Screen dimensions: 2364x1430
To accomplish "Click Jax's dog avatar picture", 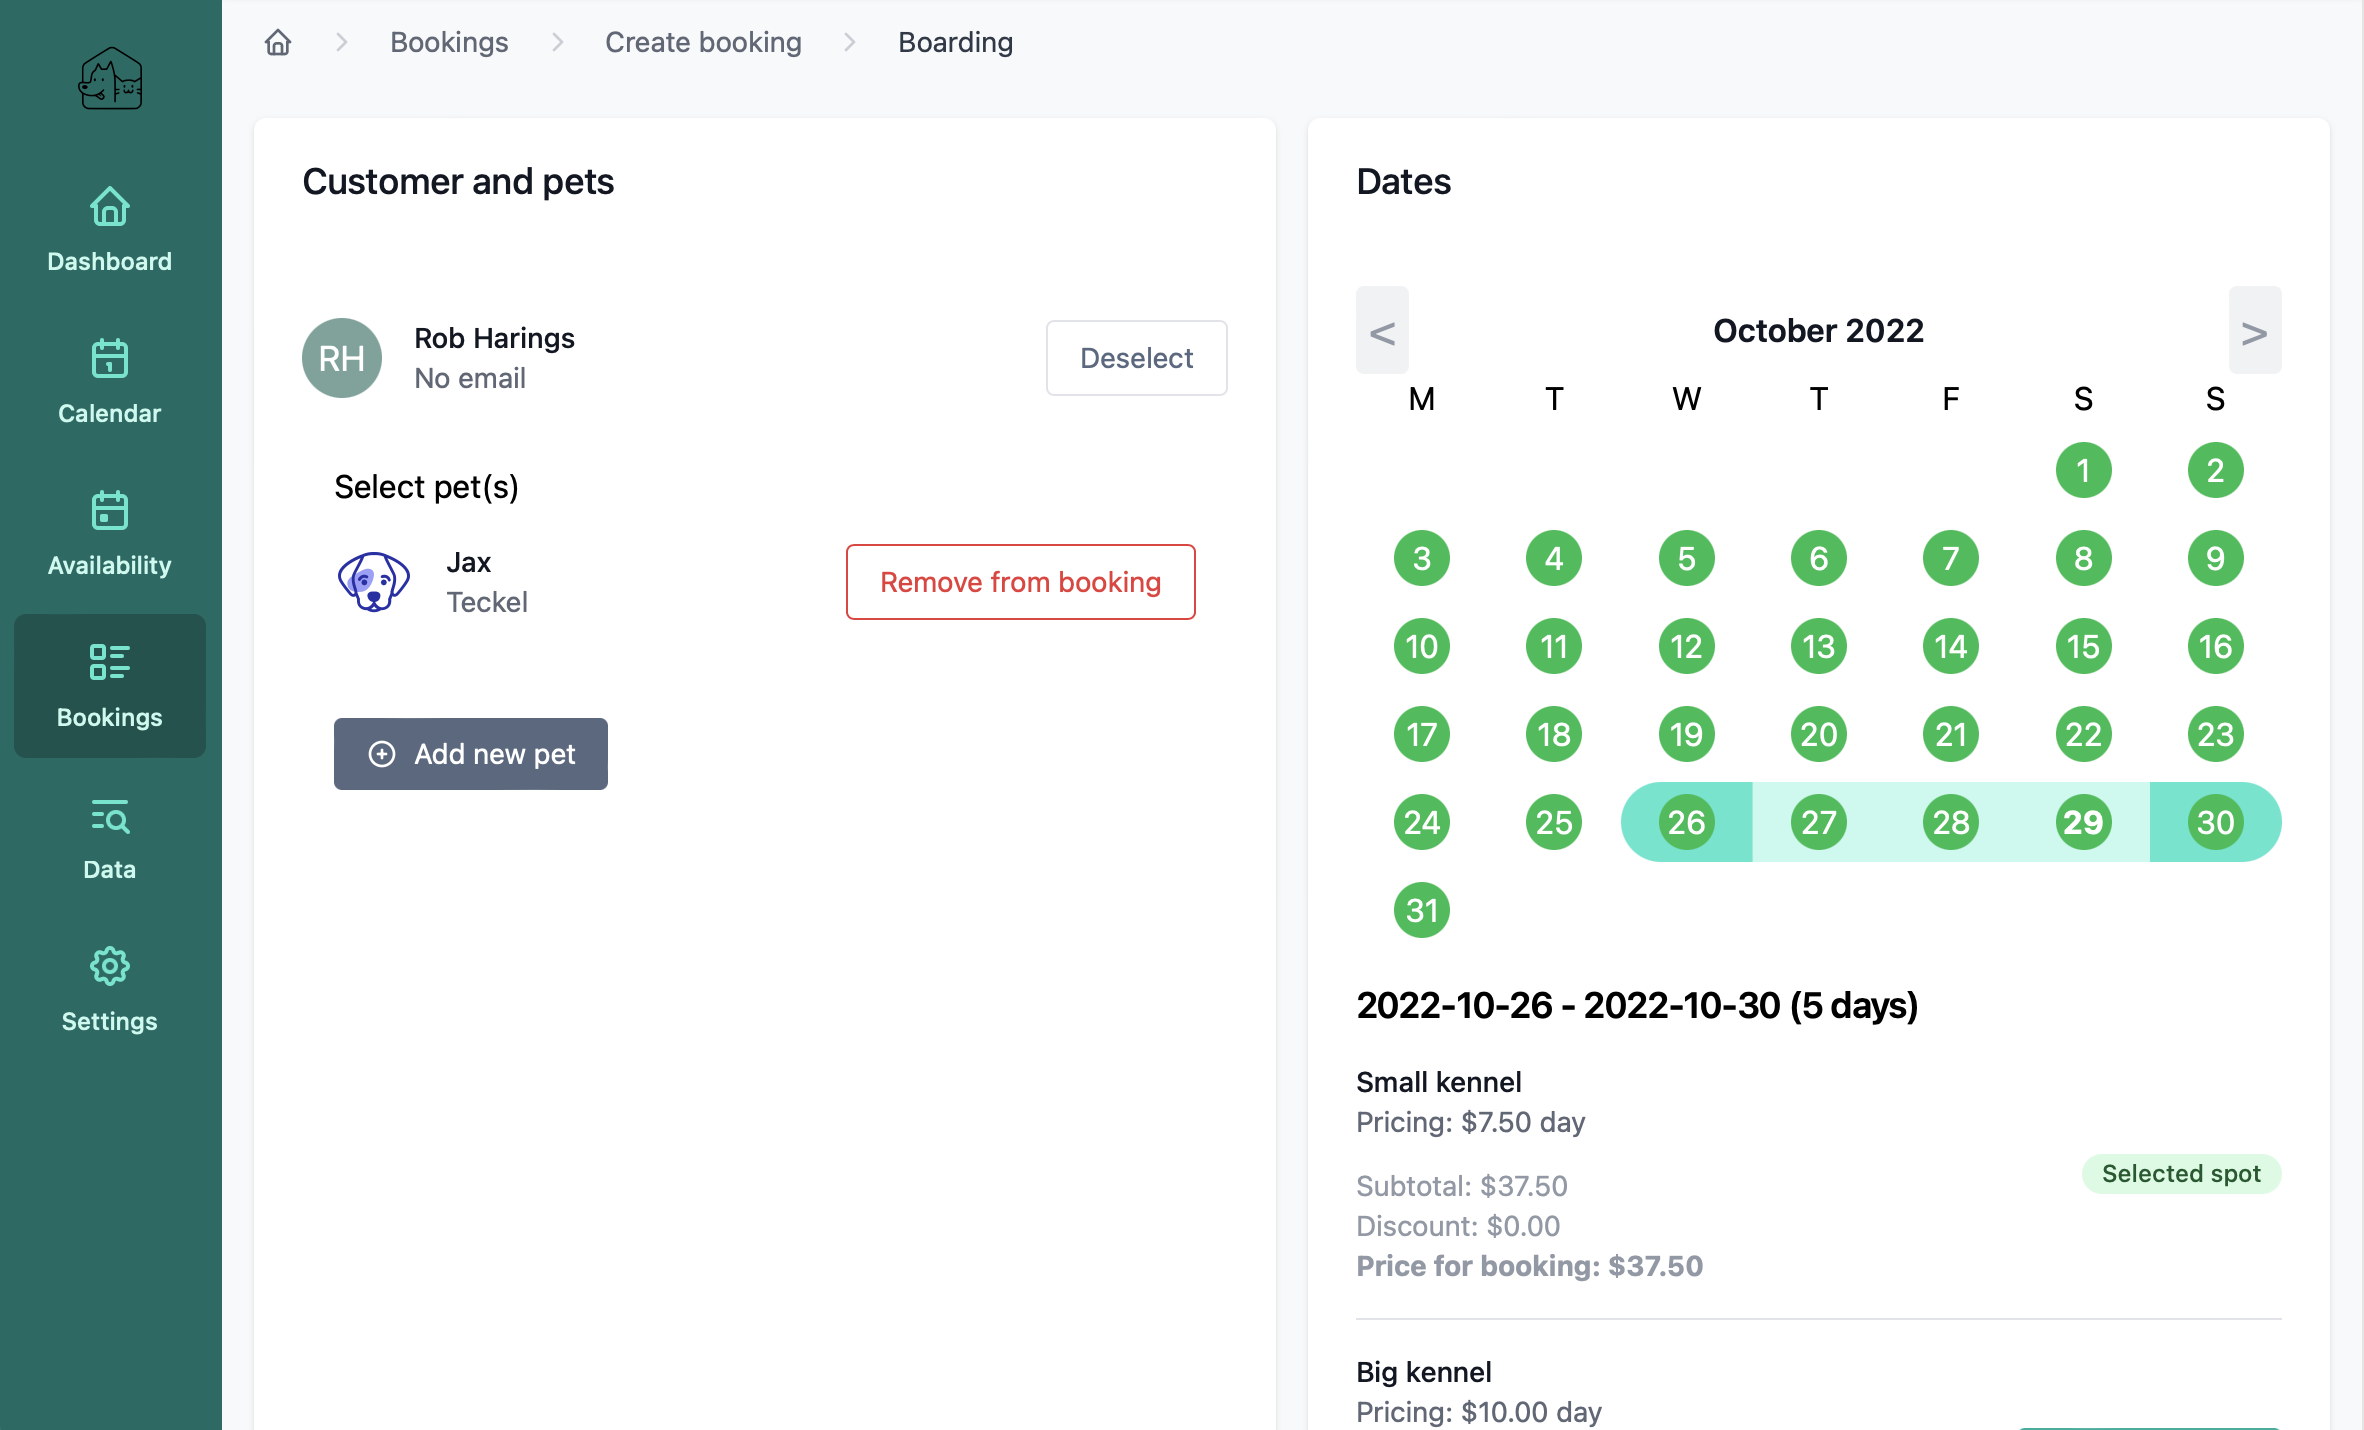I will pos(373,580).
